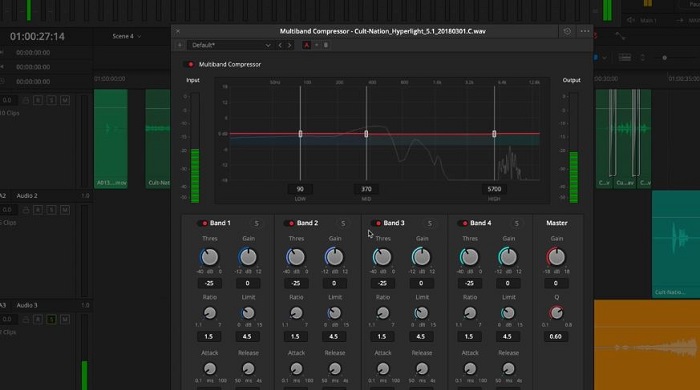
Task: Select the A013...mov clip on timeline
Action: (111, 138)
